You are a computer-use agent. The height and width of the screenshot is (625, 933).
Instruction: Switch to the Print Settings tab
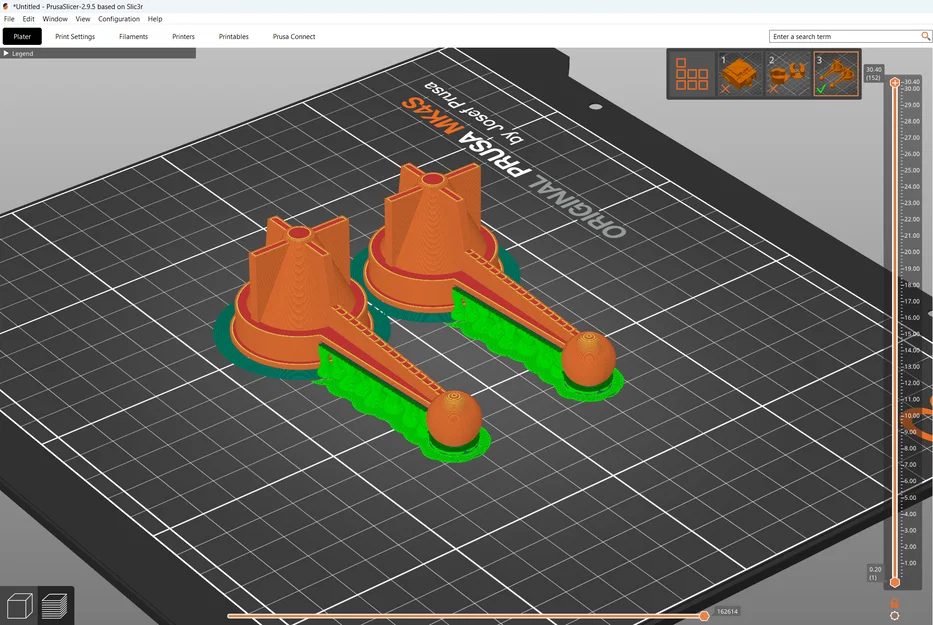point(75,36)
